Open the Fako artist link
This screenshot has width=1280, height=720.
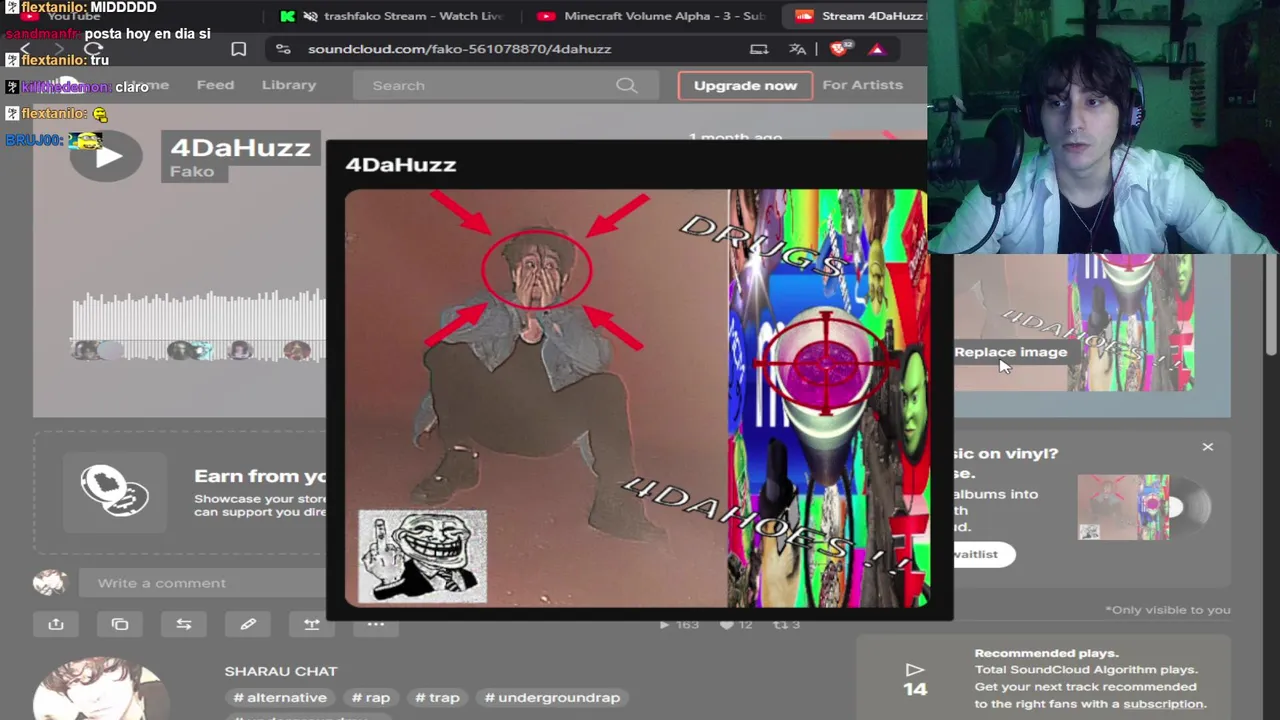pos(192,171)
